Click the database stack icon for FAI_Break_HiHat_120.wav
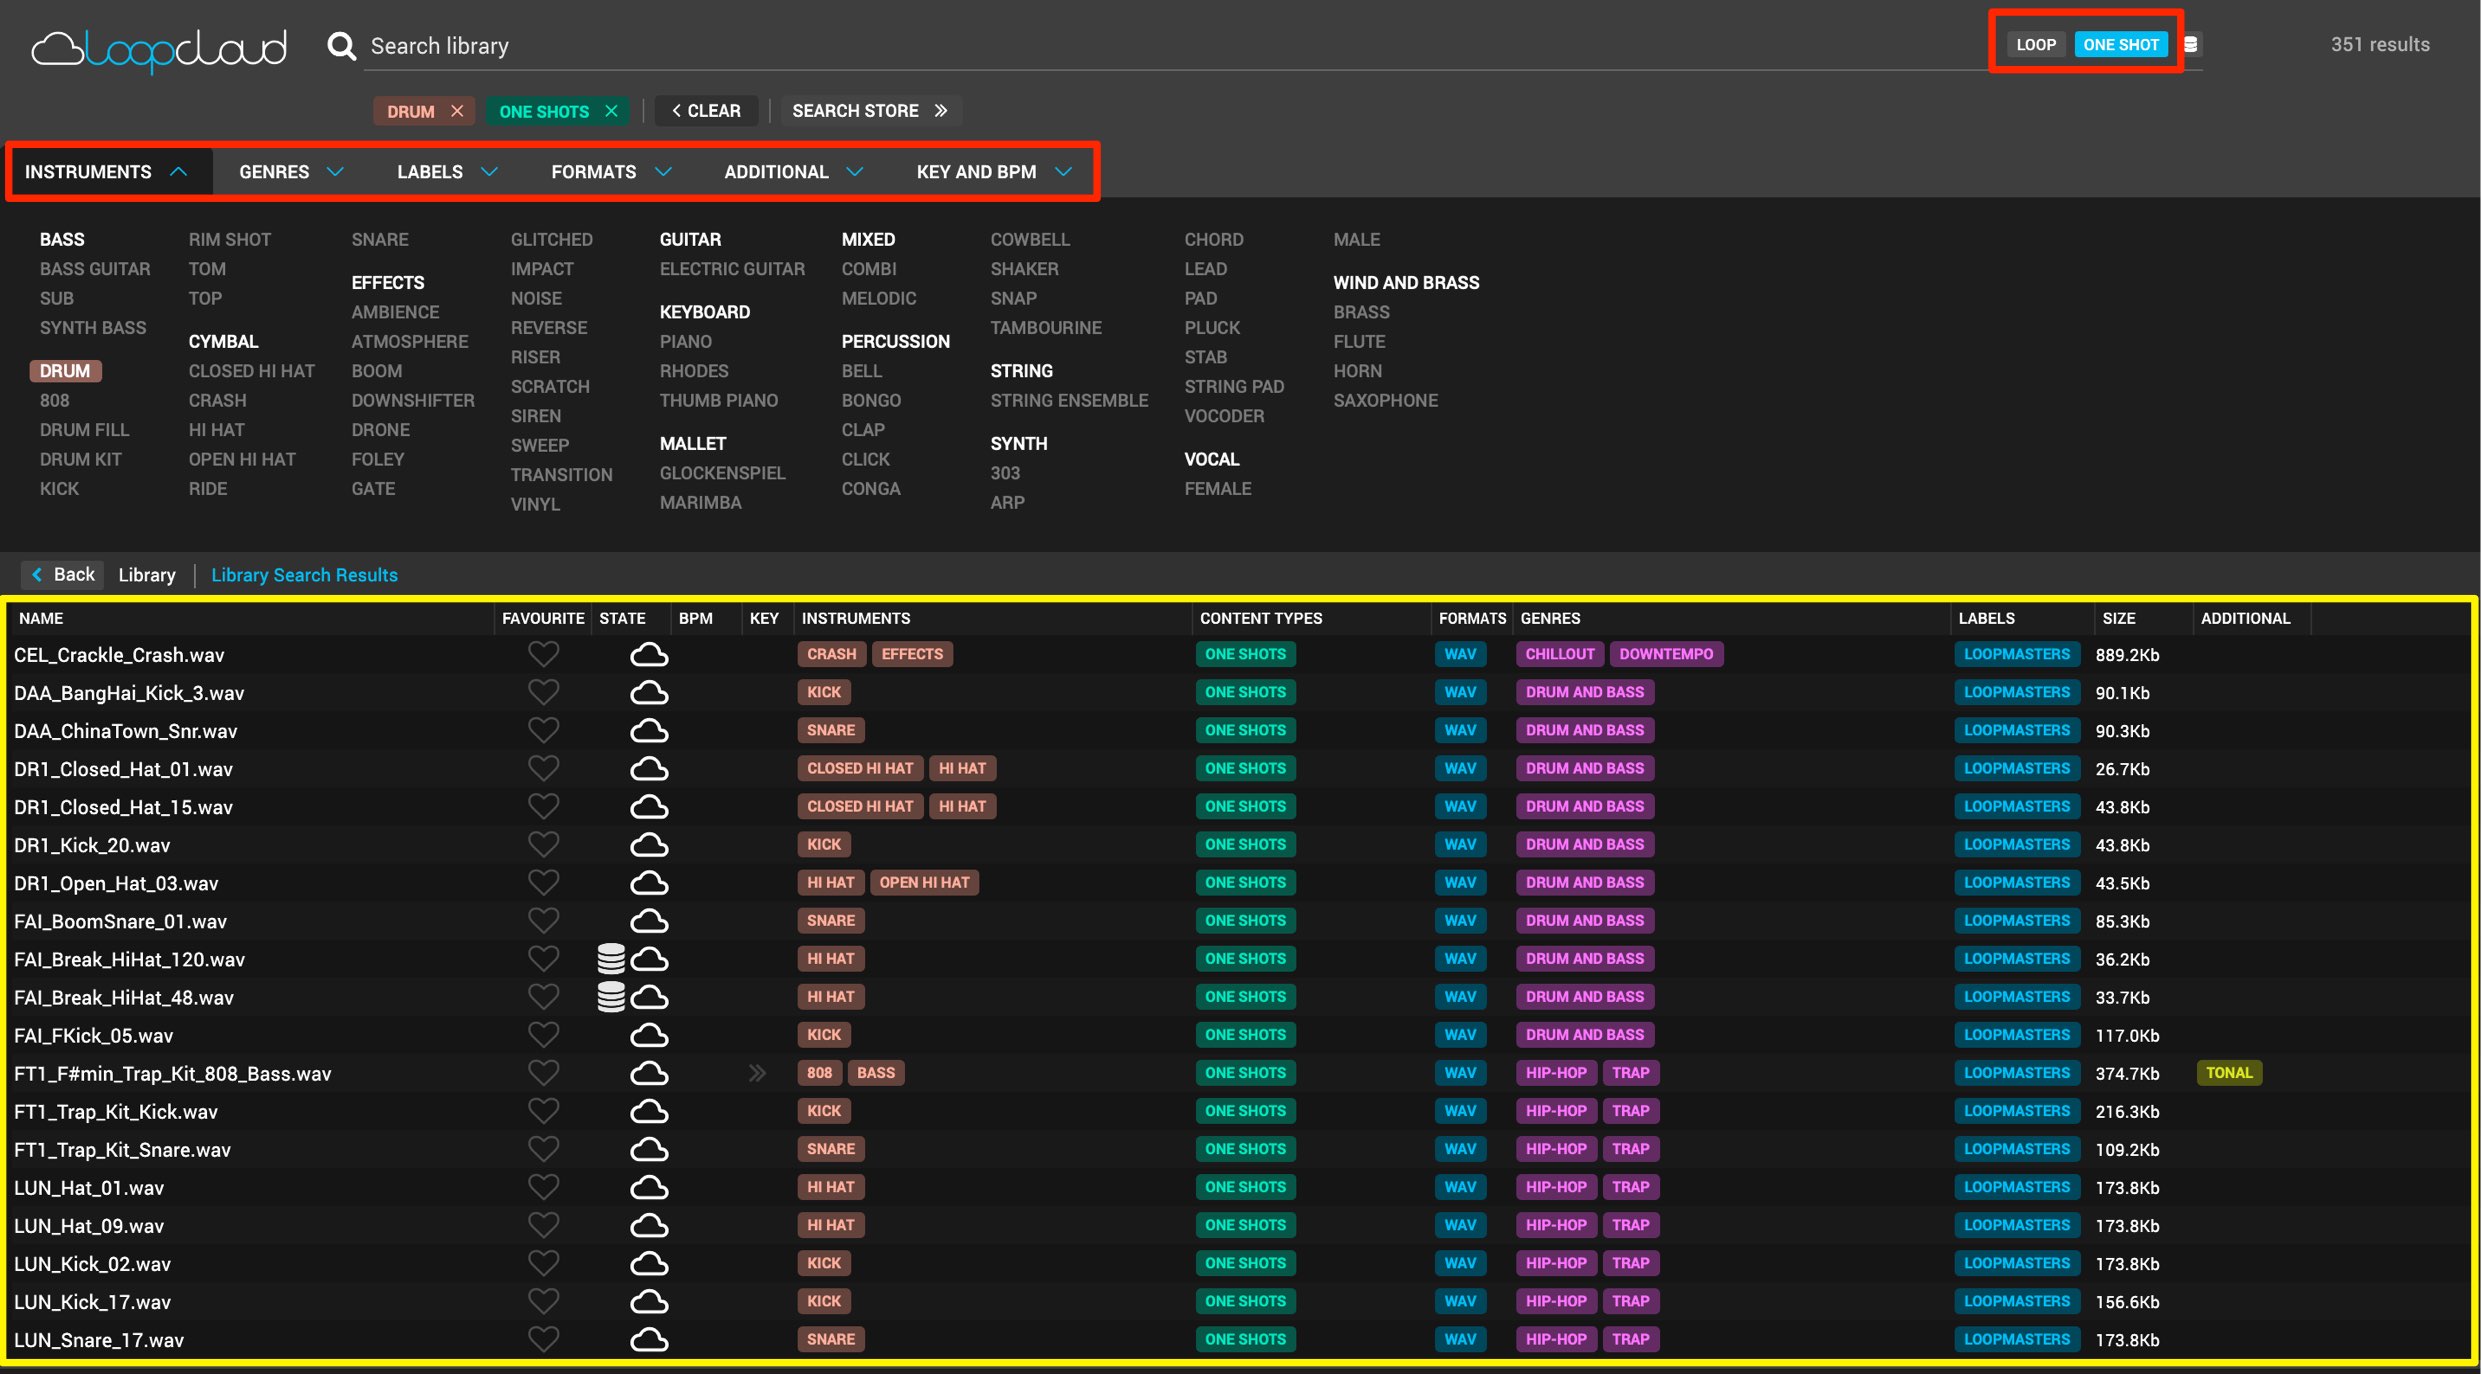Screen dimensions: 2482x1374 (x=611, y=958)
